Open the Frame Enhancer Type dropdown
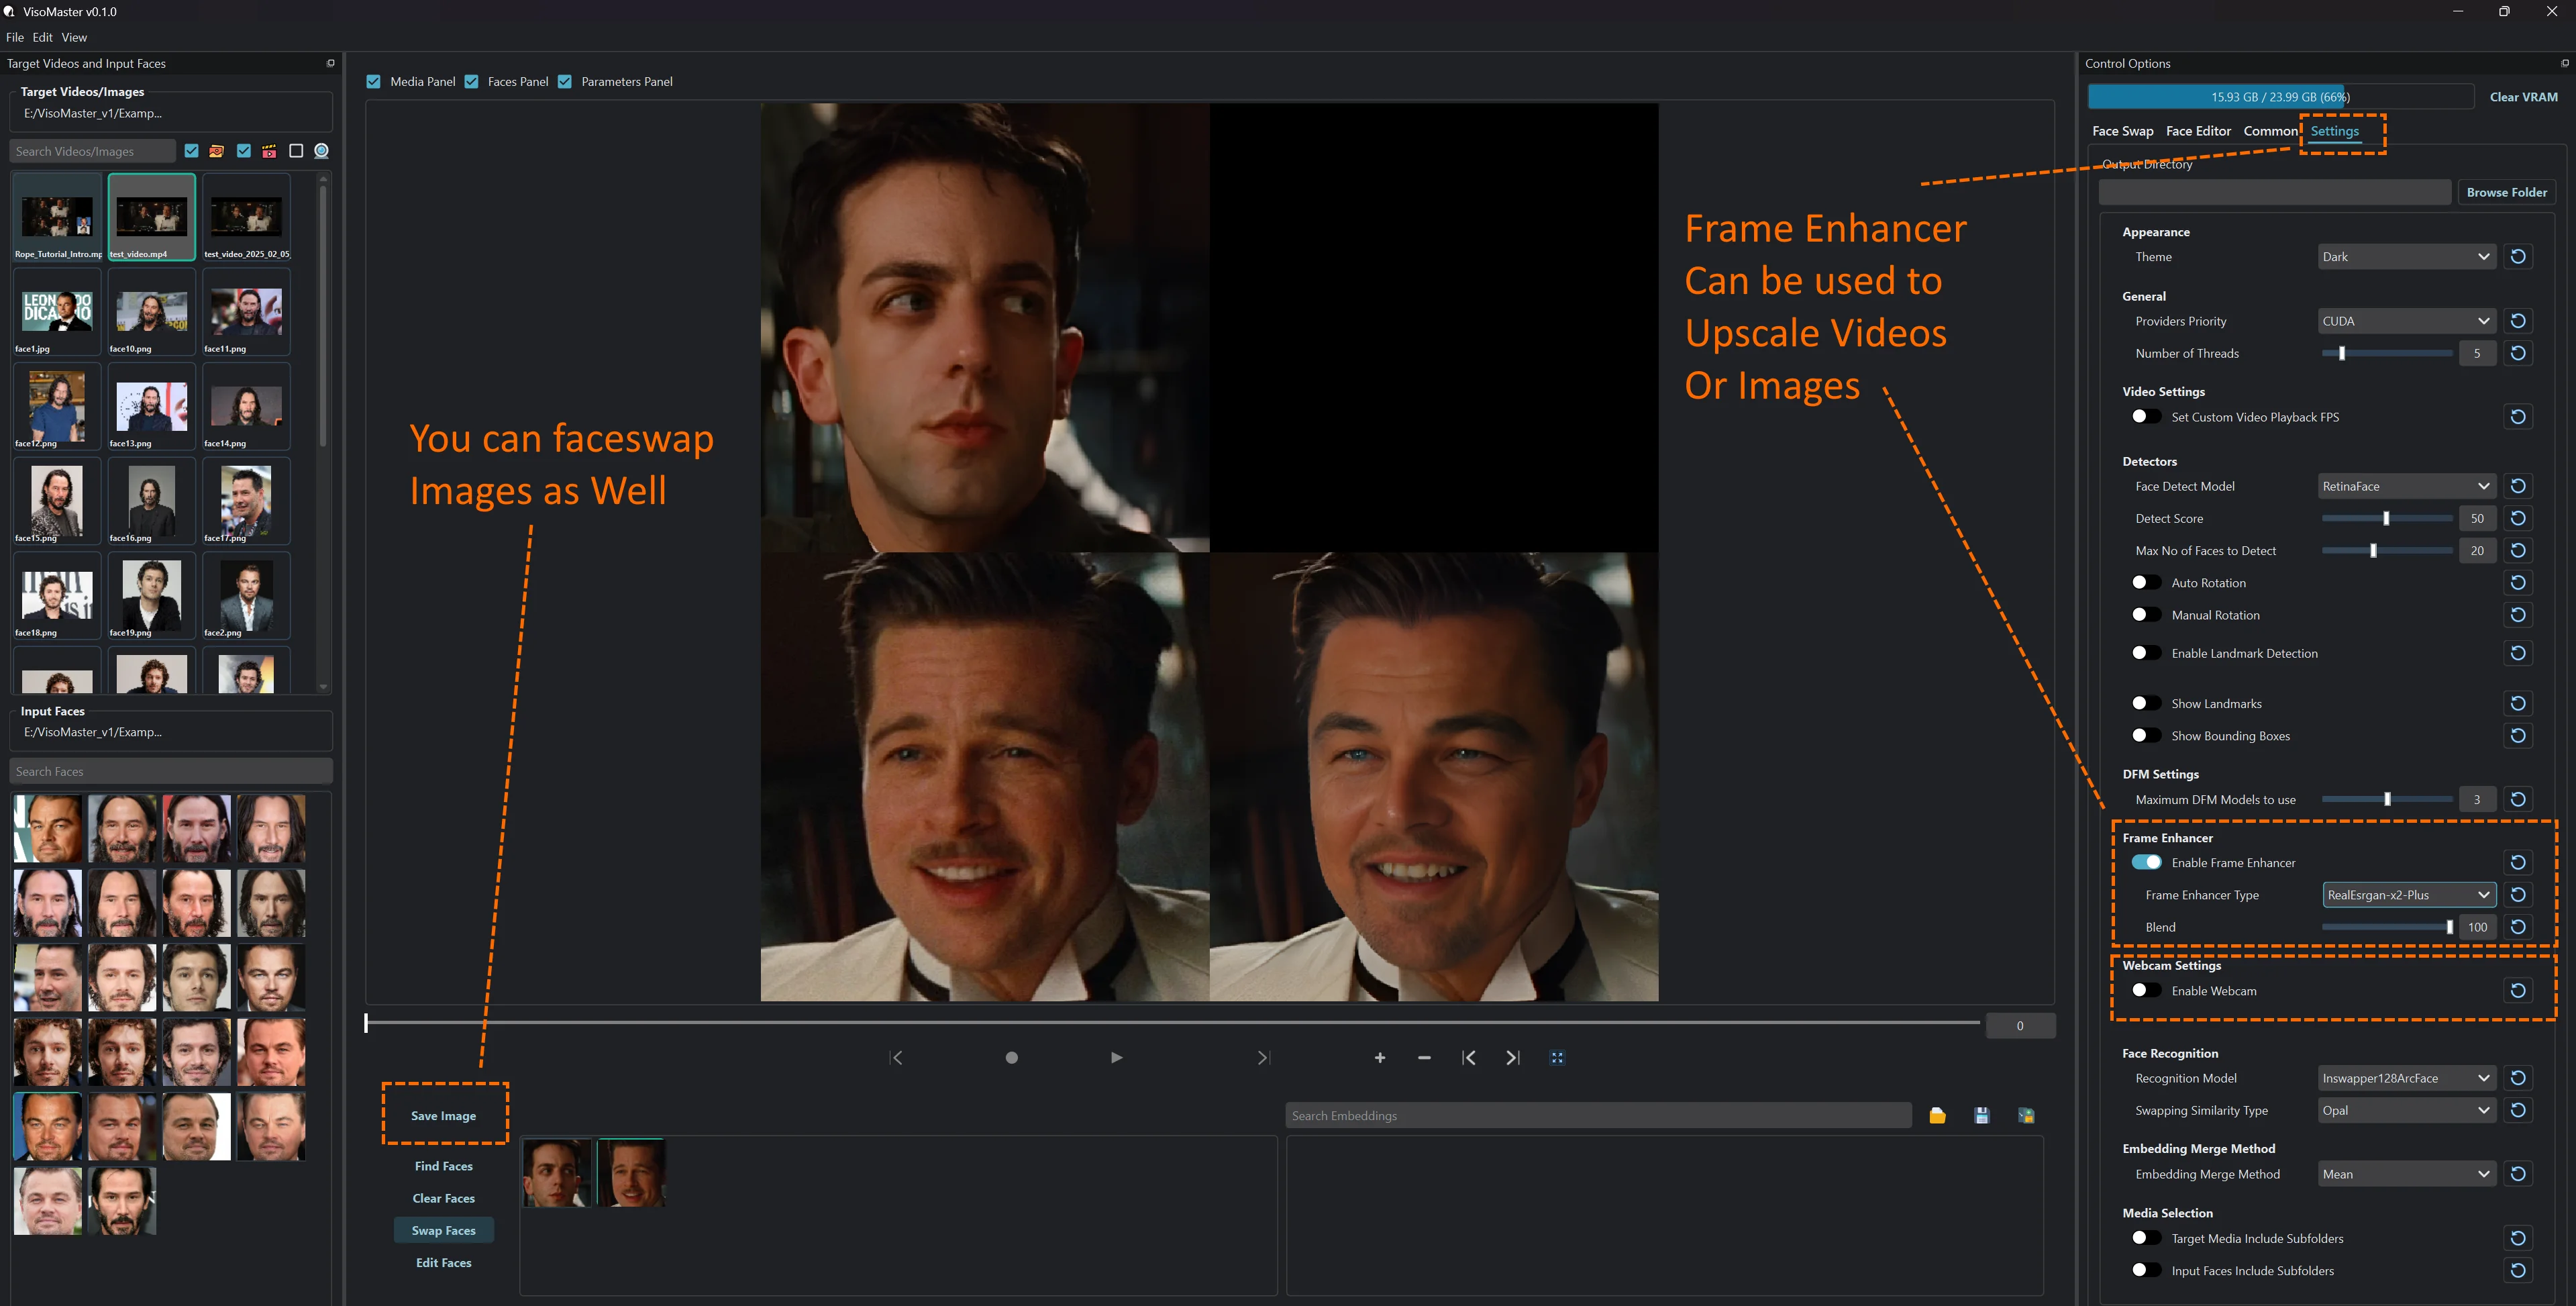Screen dimensions: 2576x1306 pos(2409,895)
